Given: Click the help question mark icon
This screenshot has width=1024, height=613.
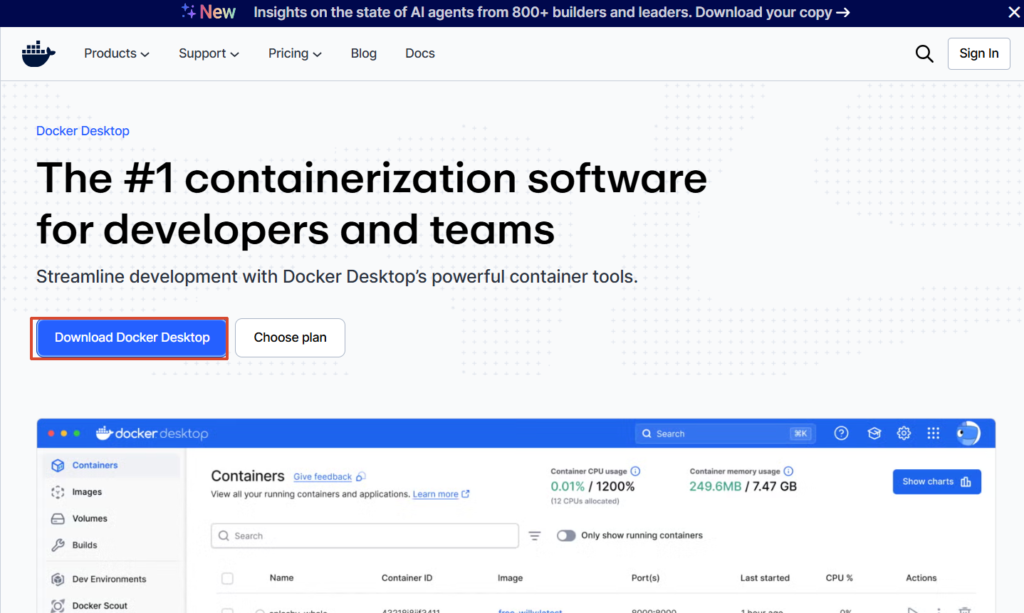Looking at the screenshot, I should point(841,433).
